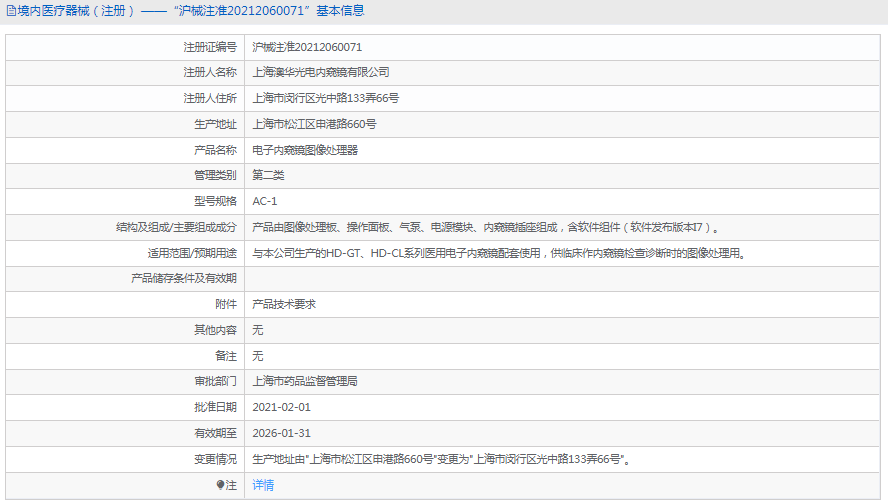The image size is (888, 502).
Task: Click the lightbulb icon next to 注
Action: pyautogui.click(x=220, y=485)
